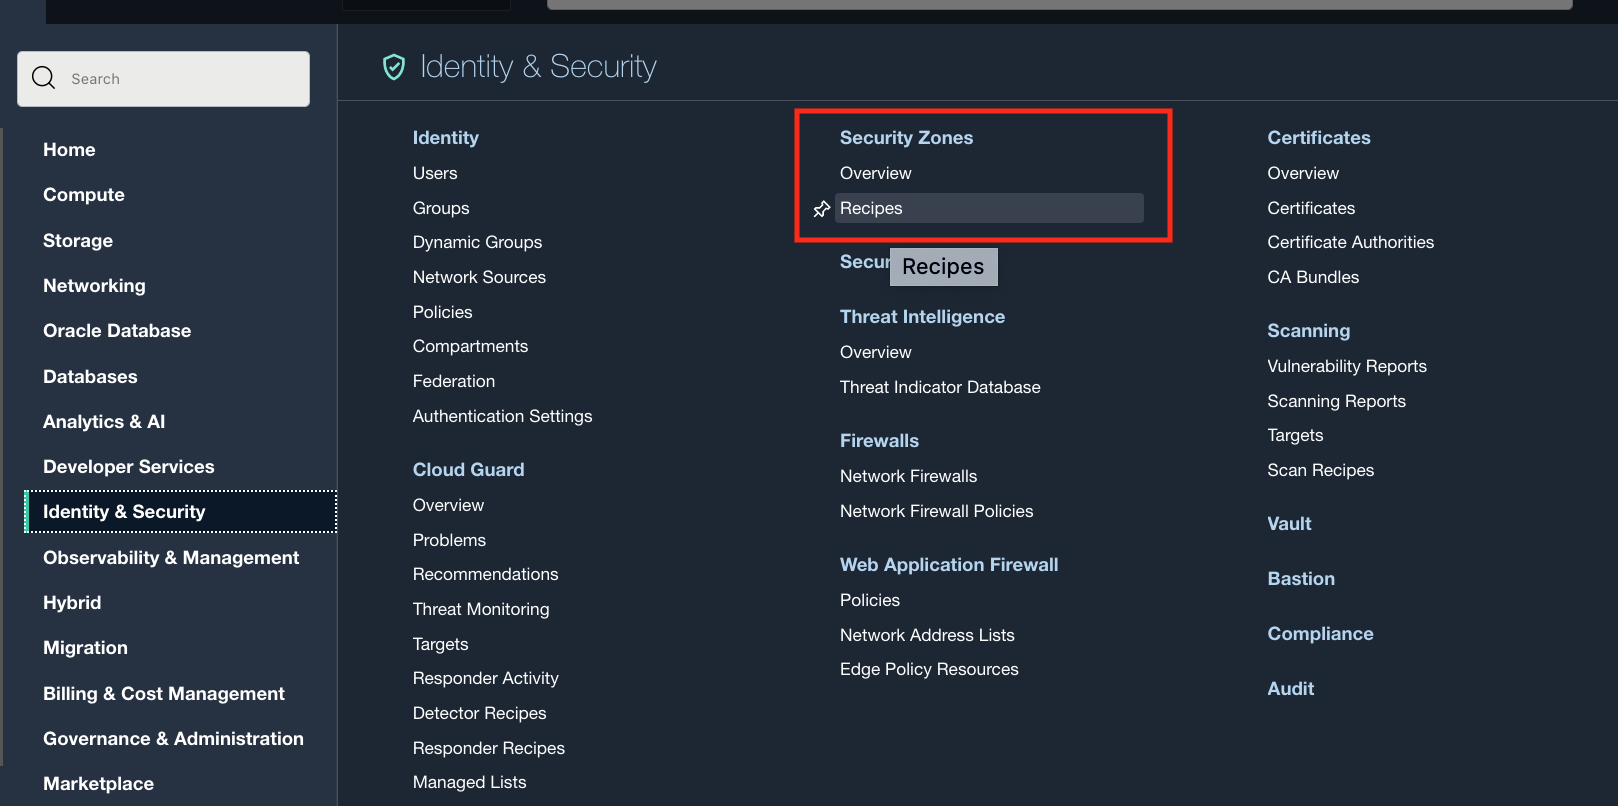Open the Users page under Identity
This screenshot has height=806, width=1618.
[434, 172]
